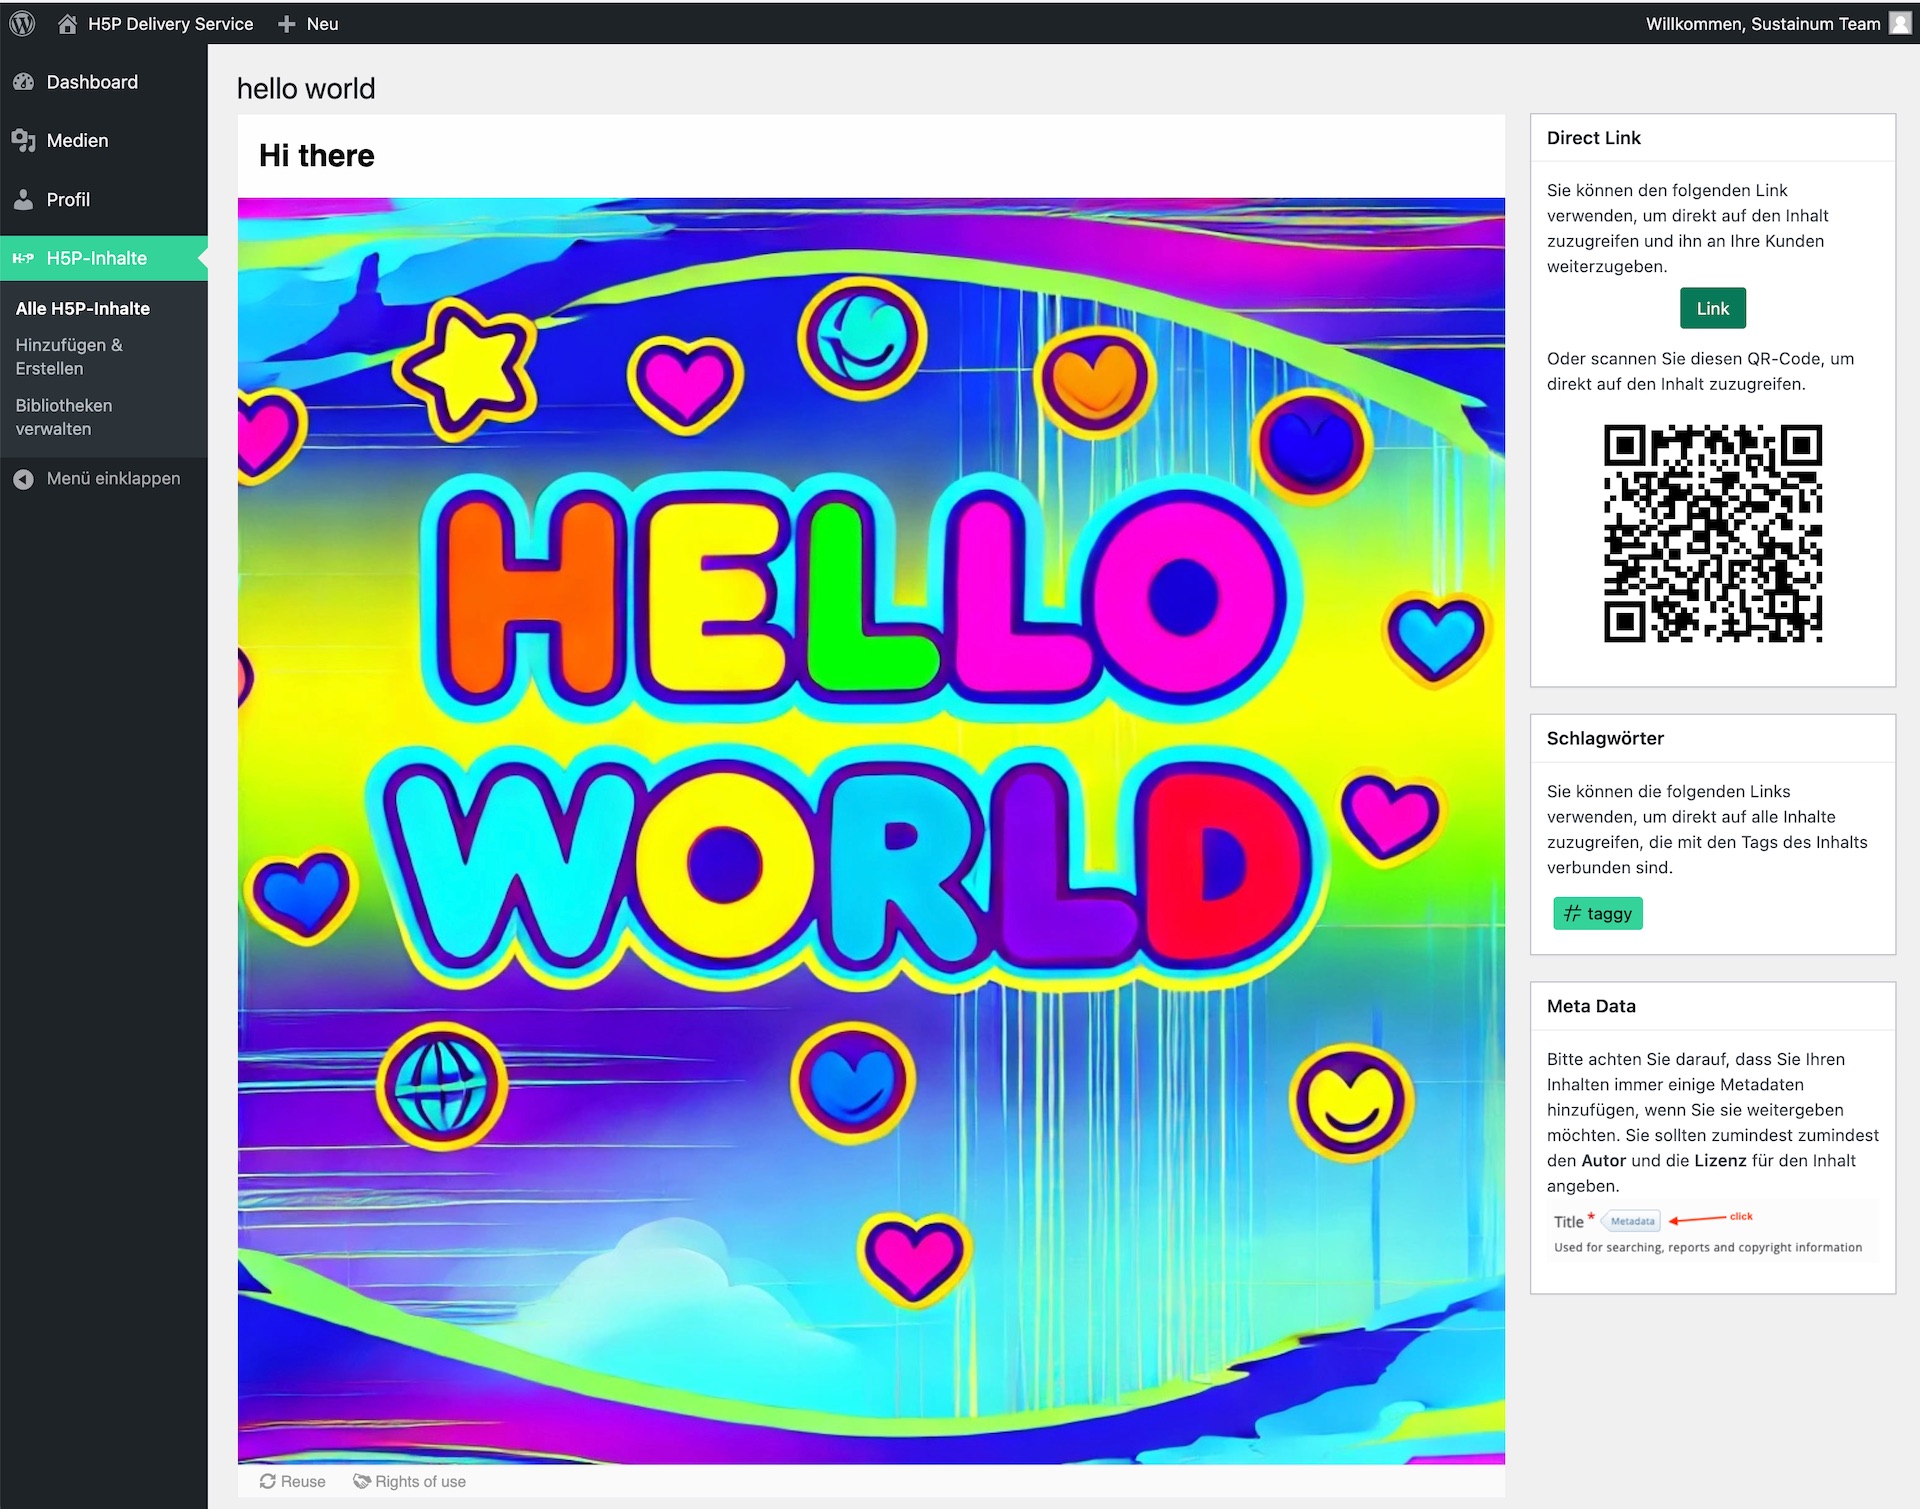Click the WordPress logo icon
1920x1509 pixels.
pyautogui.click(x=22, y=23)
